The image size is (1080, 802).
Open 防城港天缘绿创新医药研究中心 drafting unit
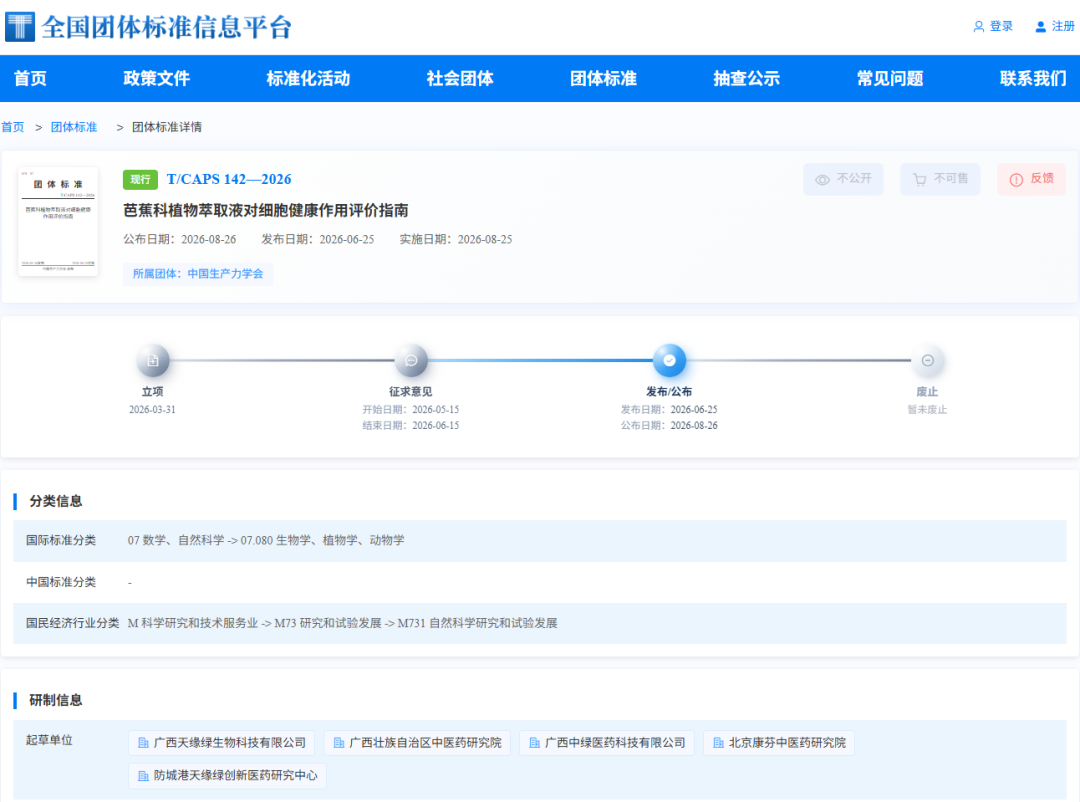click(227, 776)
